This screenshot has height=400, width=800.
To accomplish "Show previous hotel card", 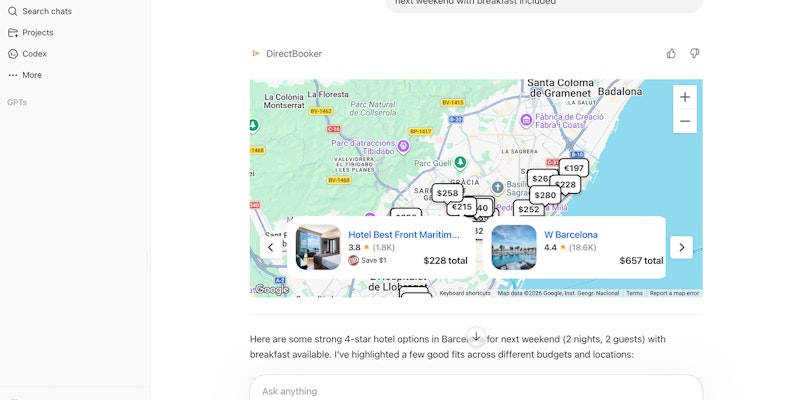I will (x=271, y=247).
